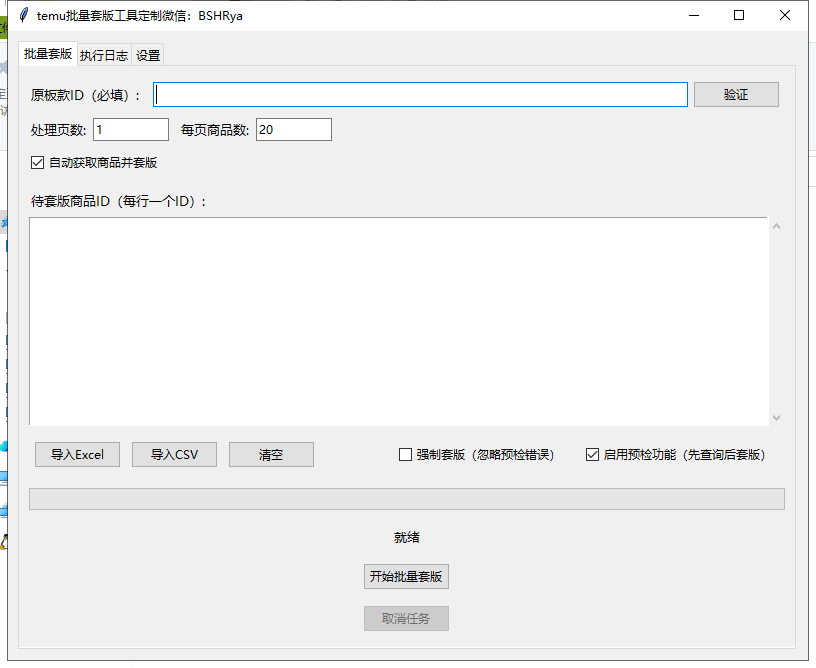Click the 导入CSV button

coord(174,455)
